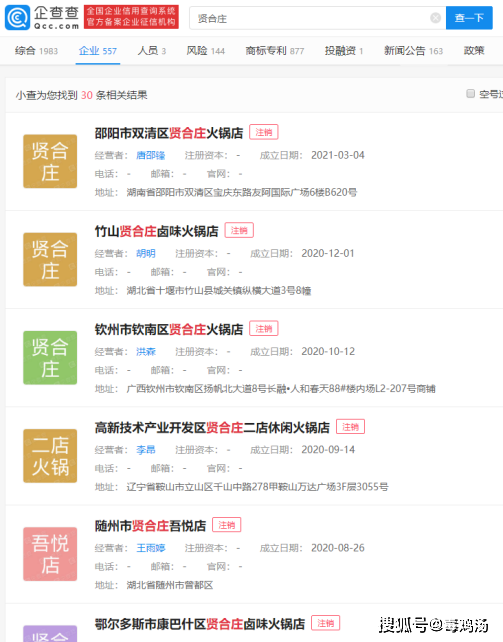Click 注销 tag on 邵阳市双清区 store
The width and height of the screenshot is (503, 642).
coord(264,132)
